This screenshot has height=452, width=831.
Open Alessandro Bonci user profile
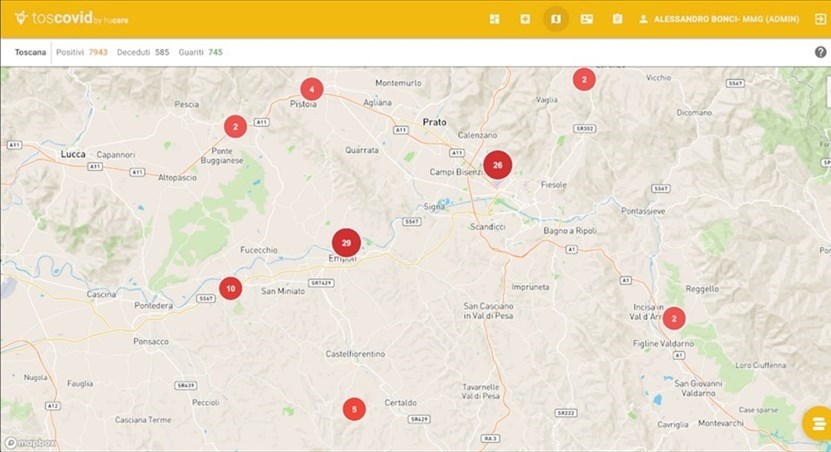720,19
